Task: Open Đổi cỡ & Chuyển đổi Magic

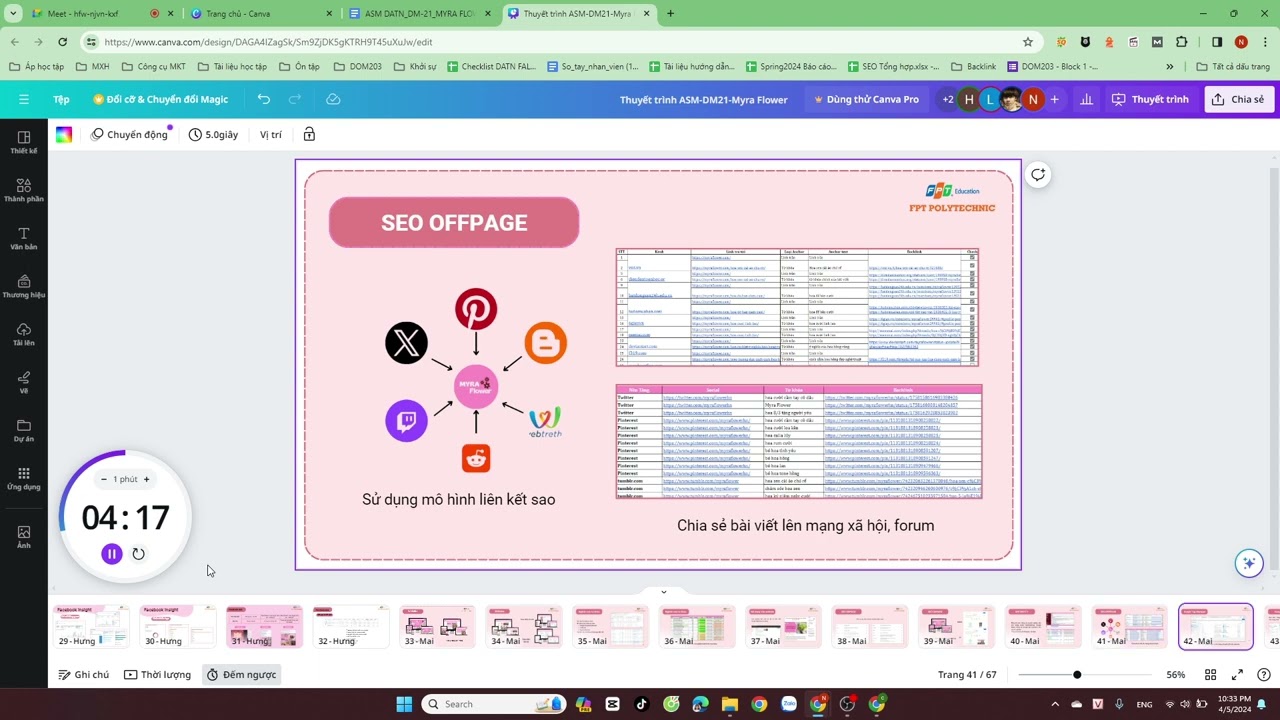Action: click(160, 99)
